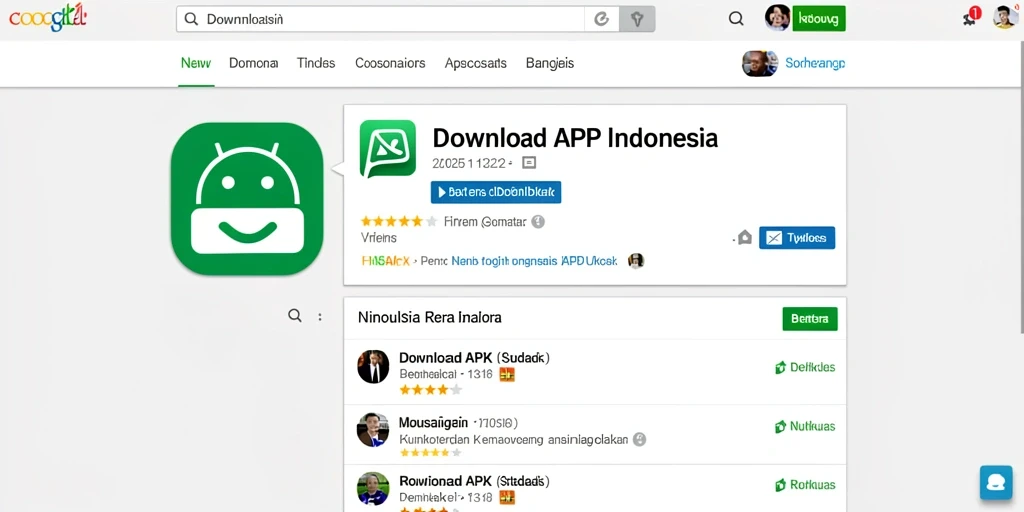Screen dimensions: 1024x512
Task: Click small box icon after version number
Action: pos(529,163)
